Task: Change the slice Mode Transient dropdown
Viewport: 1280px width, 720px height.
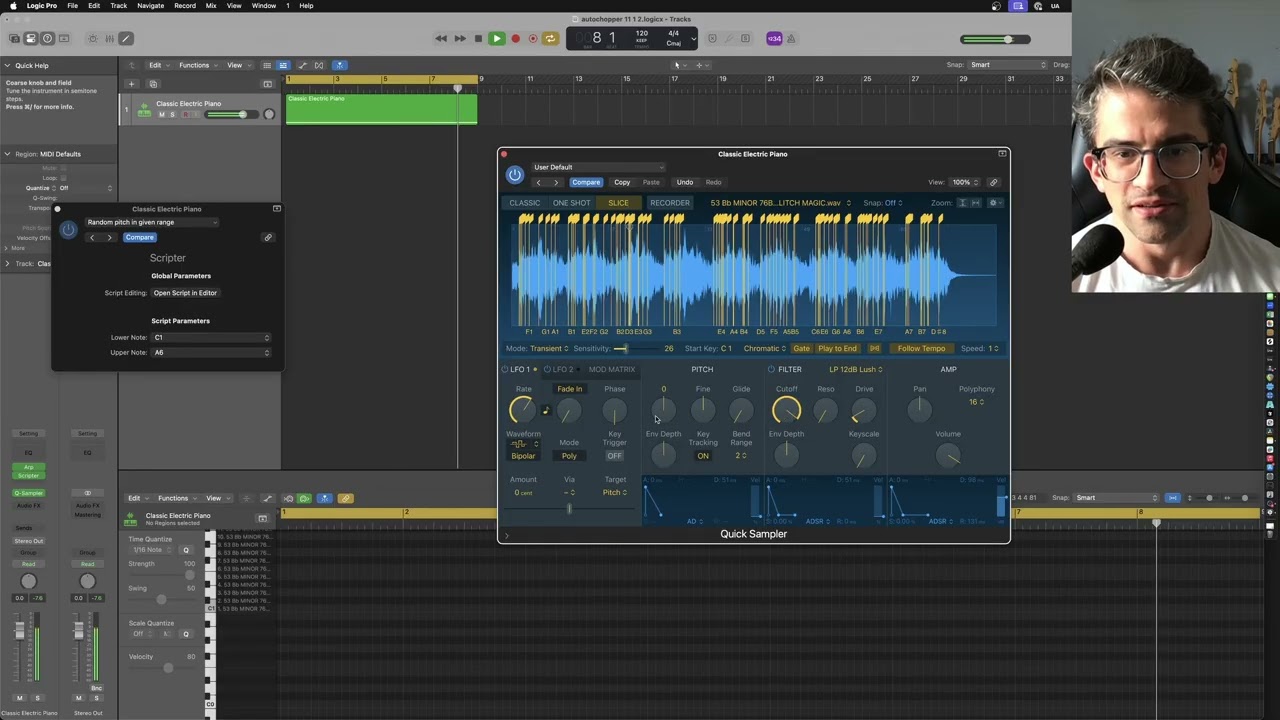Action: point(549,348)
